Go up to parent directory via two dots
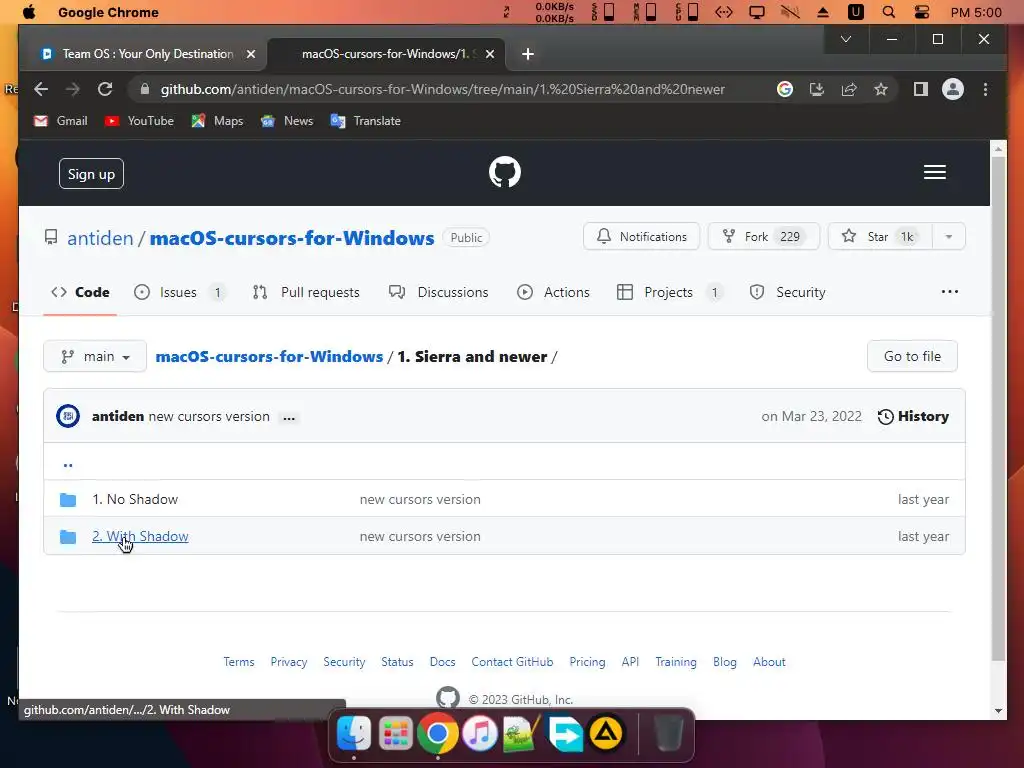 (x=68, y=465)
